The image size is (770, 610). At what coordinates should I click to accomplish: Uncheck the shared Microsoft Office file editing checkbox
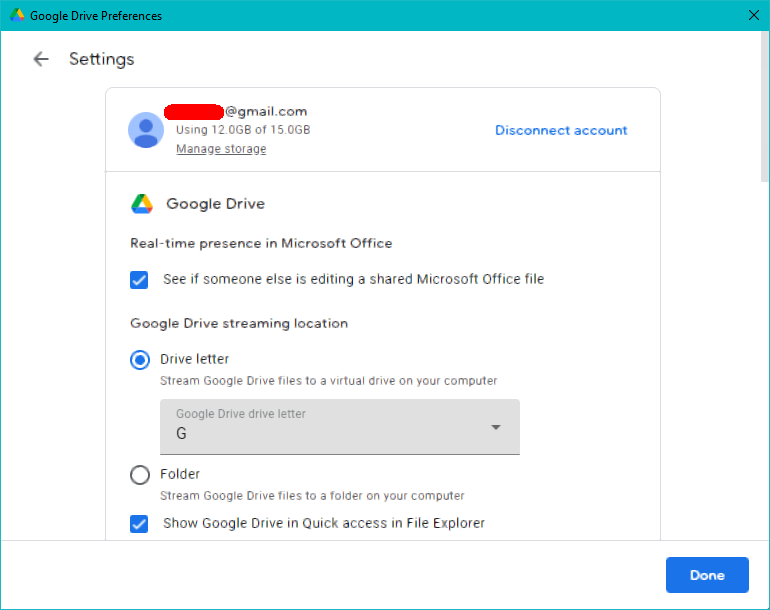pyautogui.click(x=139, y=279)
